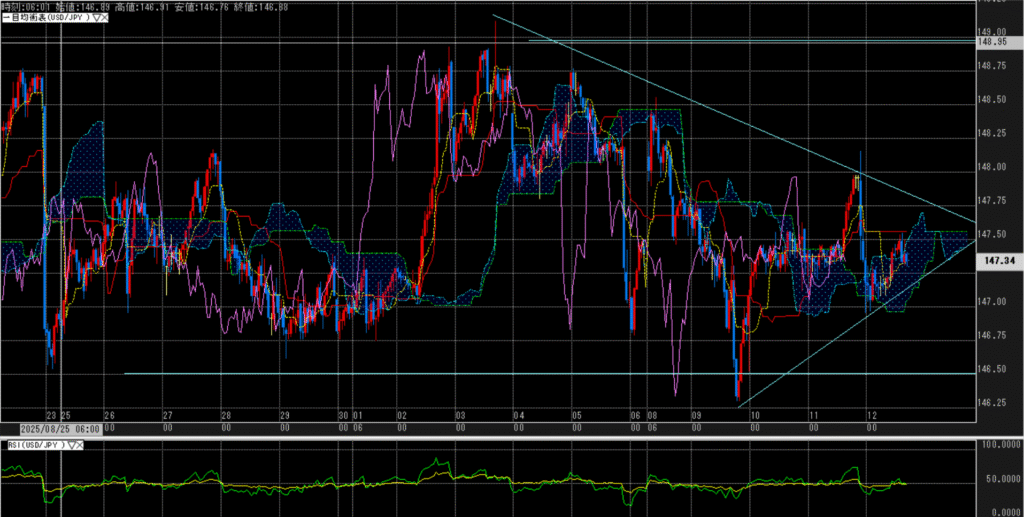This screenshot has height=517, width=1024.
Task: Open the Ichimoku (USD/JPY) indicator dropdown triangle
Action: coord(96,17)
